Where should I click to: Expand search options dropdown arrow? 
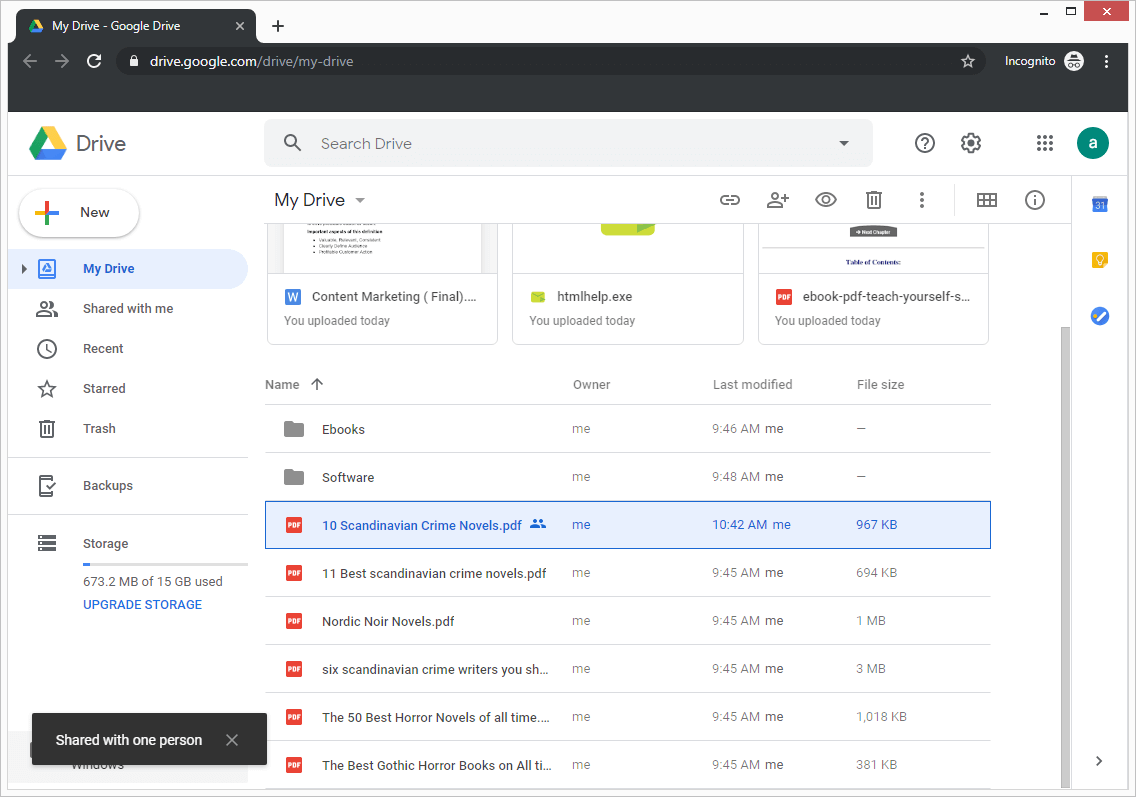(843, 143)
